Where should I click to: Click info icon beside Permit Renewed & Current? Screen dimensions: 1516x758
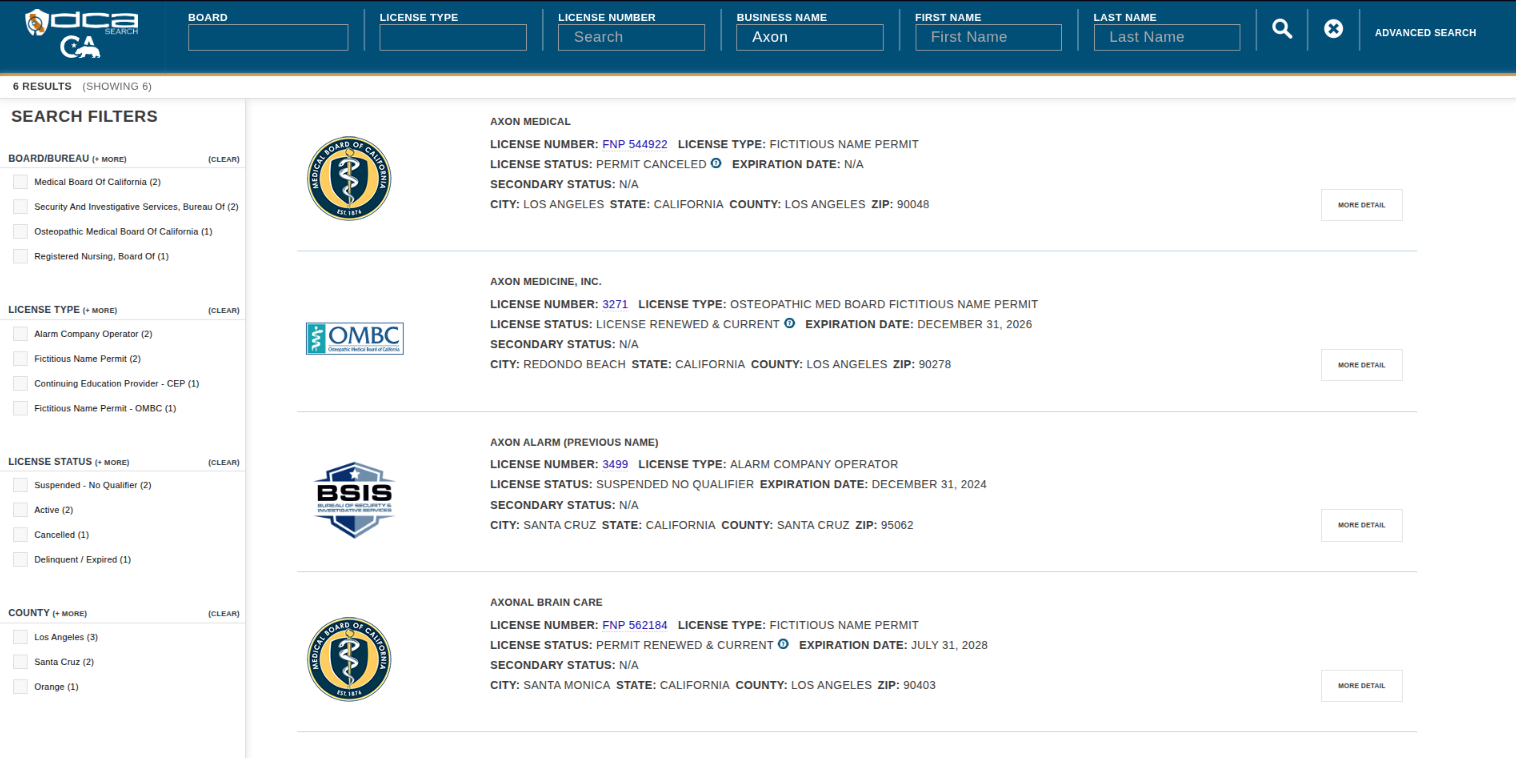click(783, 644)
